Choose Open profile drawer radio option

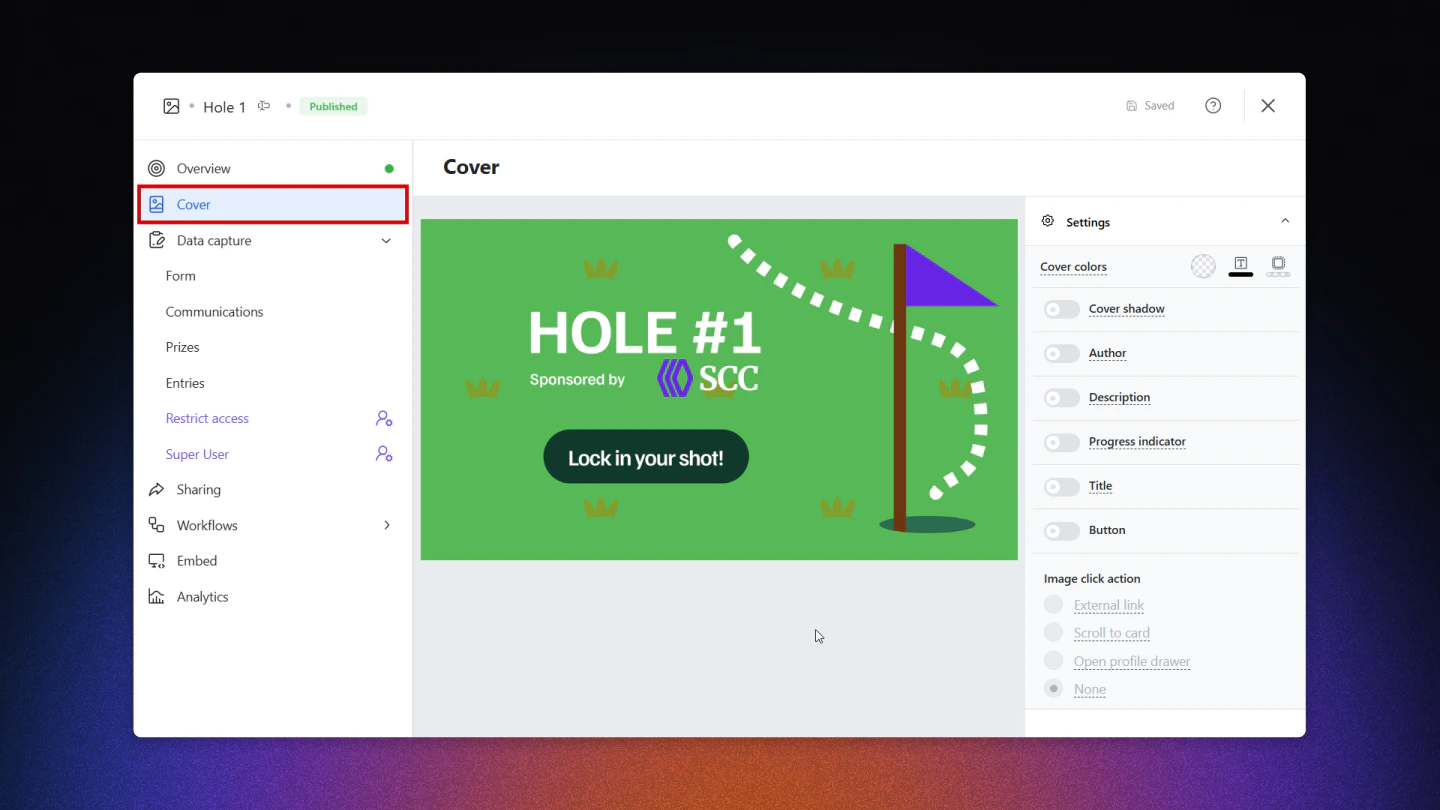pyautogui.click(x=1053, y=660)
